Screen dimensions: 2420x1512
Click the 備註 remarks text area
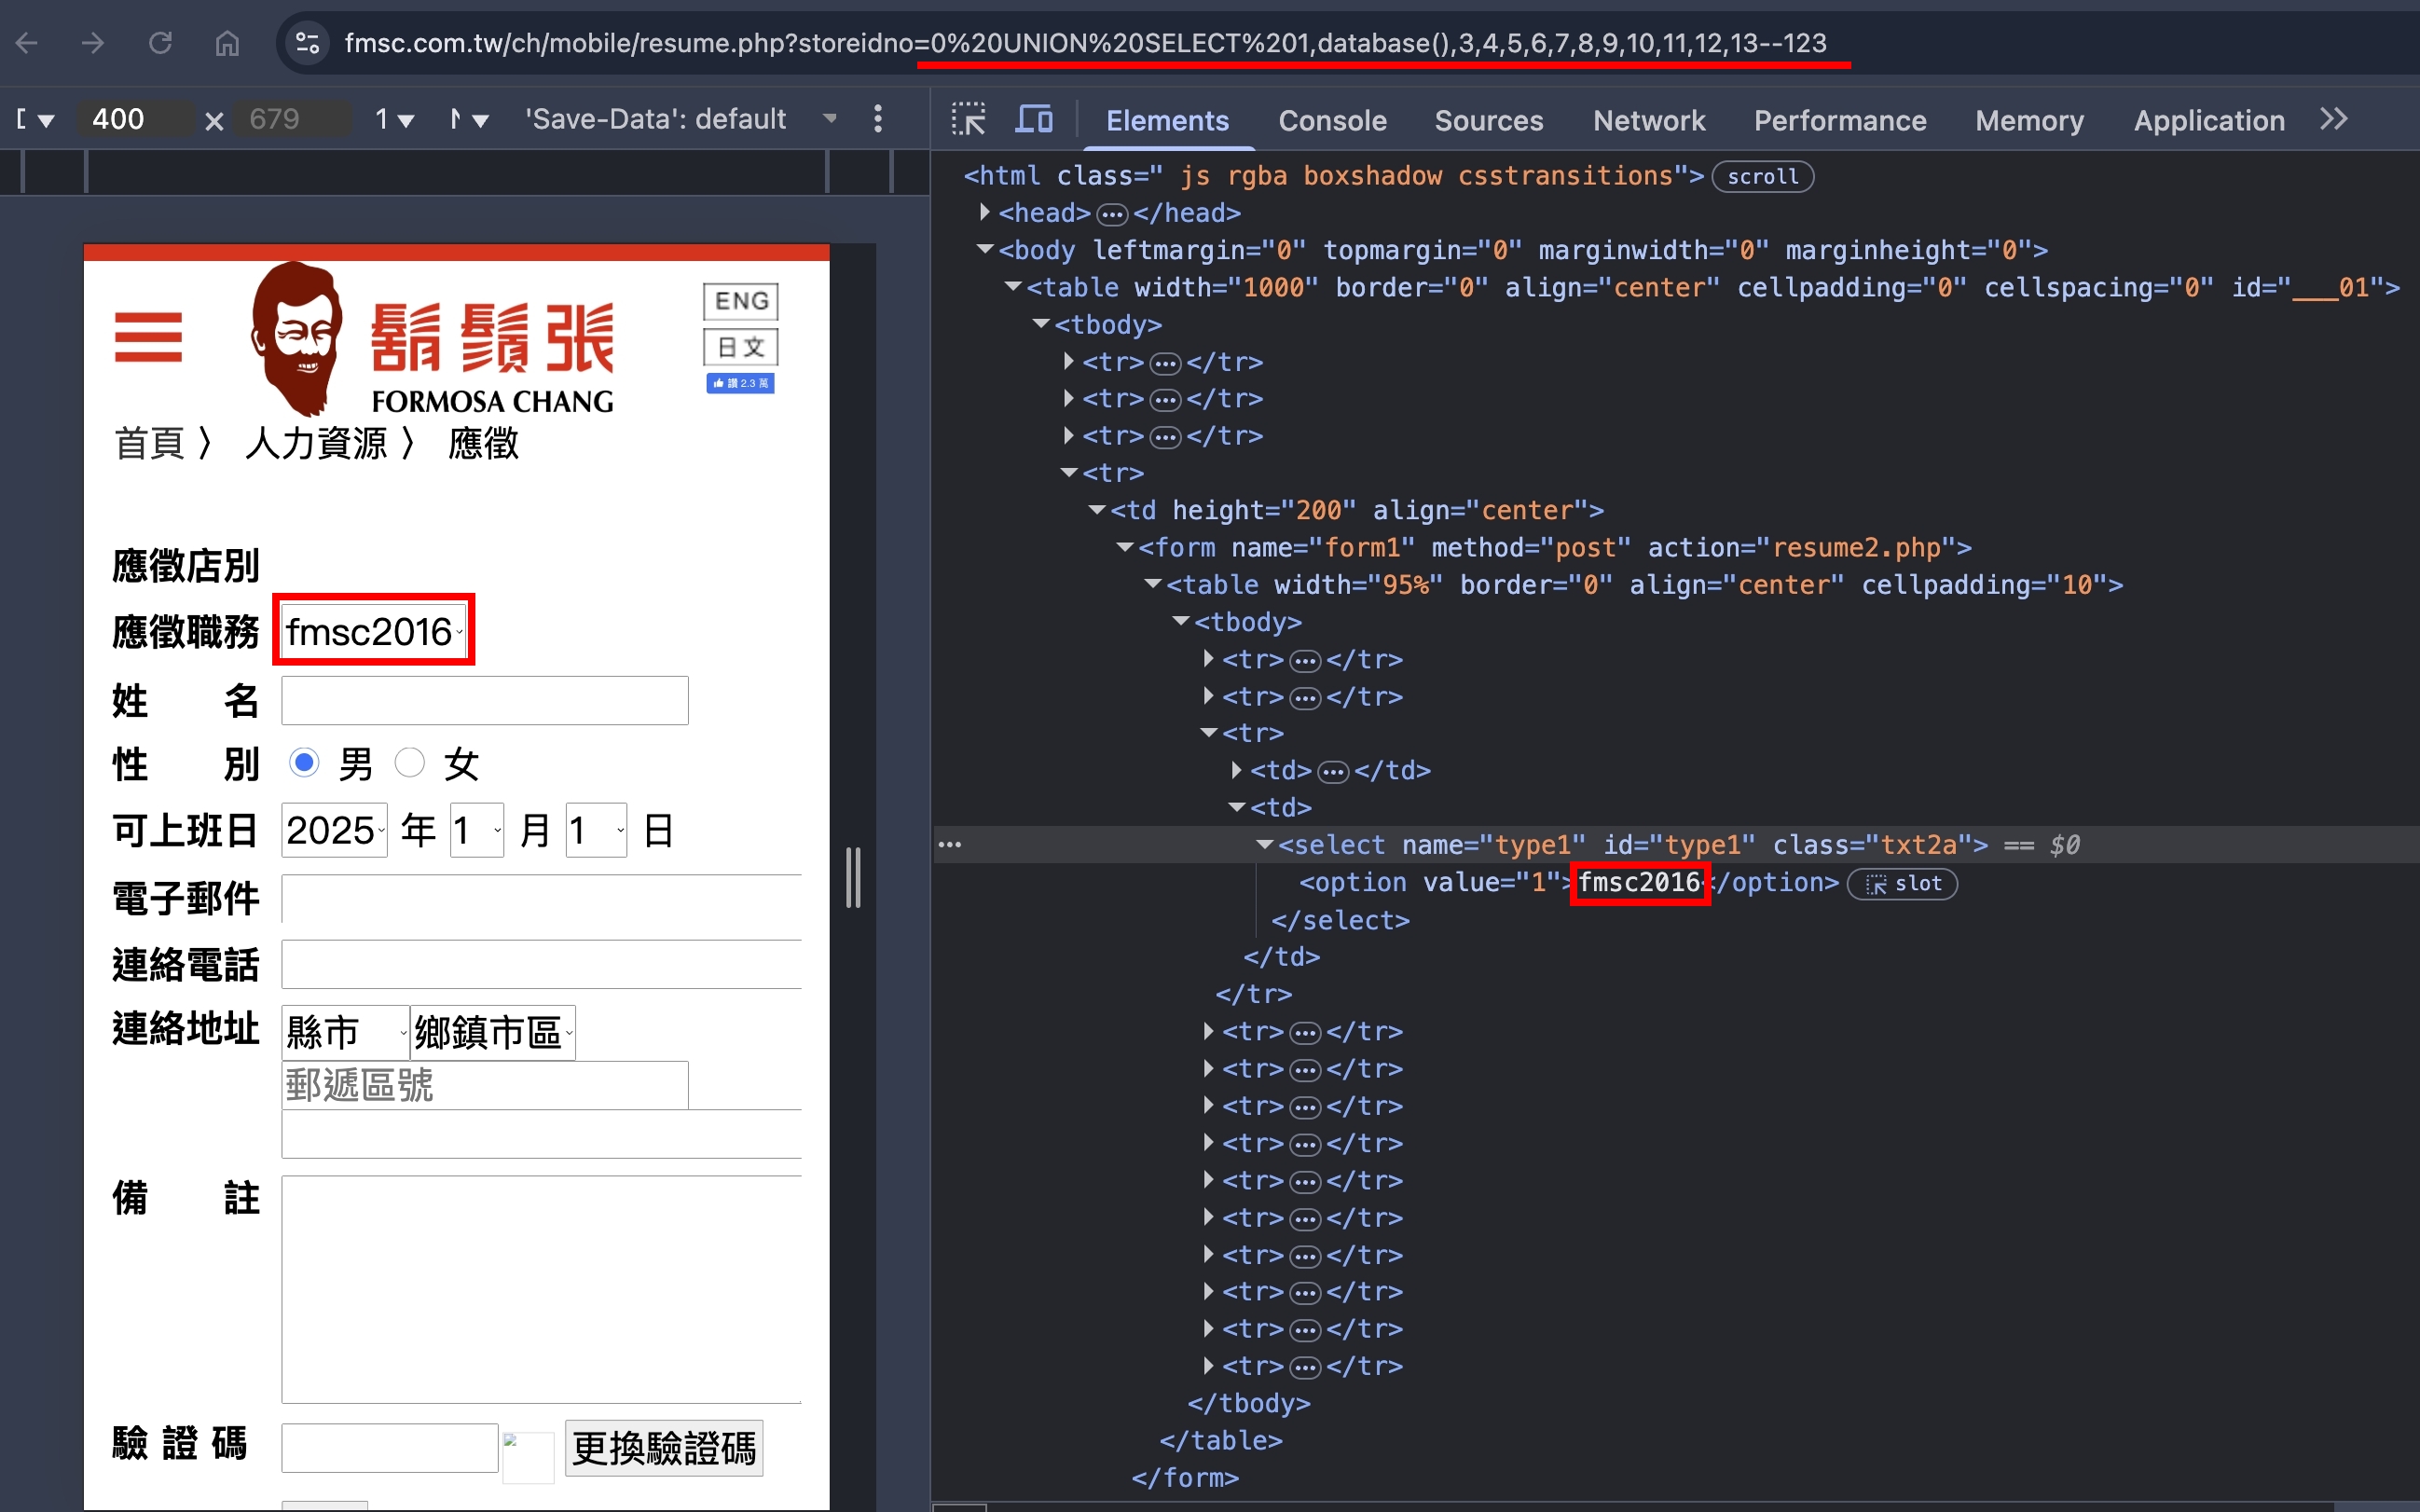(542, 1289)
